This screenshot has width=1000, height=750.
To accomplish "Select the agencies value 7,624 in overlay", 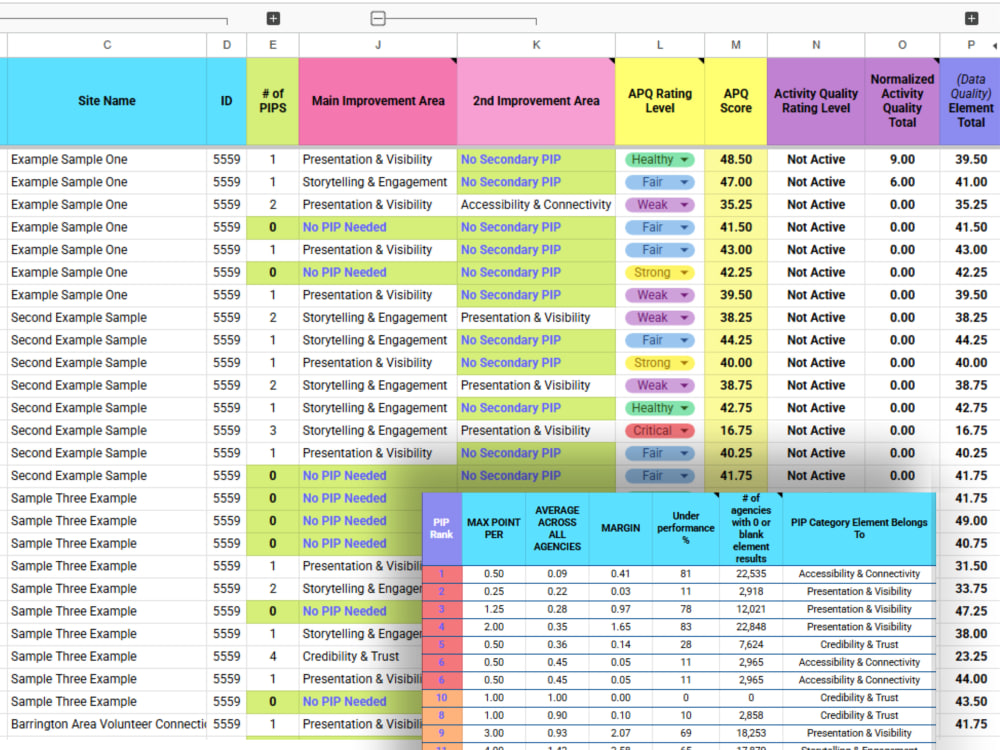I will 751,645.
